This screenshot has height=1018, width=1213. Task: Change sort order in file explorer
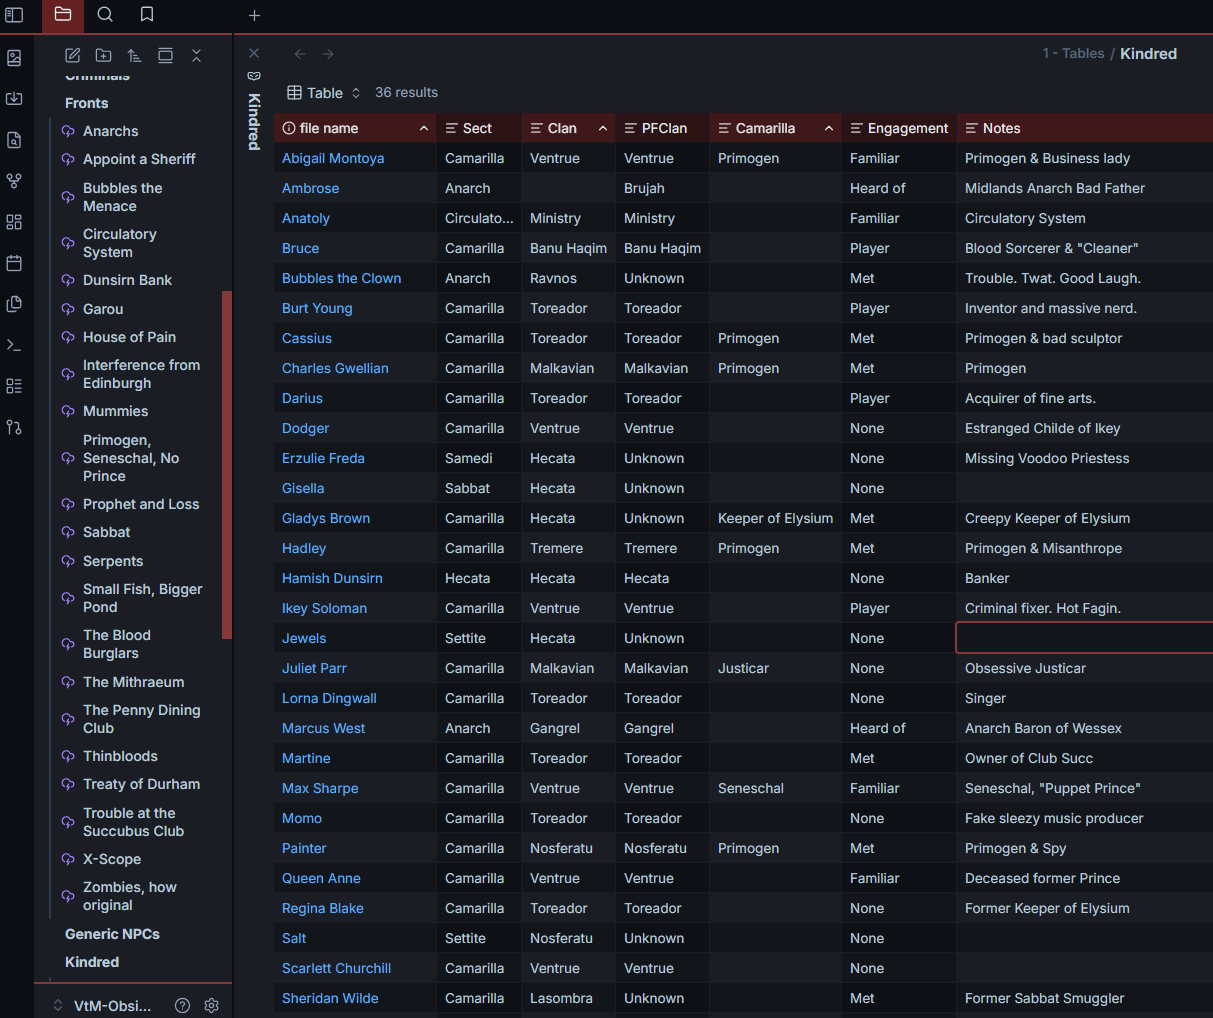click(x=134, y=56)
